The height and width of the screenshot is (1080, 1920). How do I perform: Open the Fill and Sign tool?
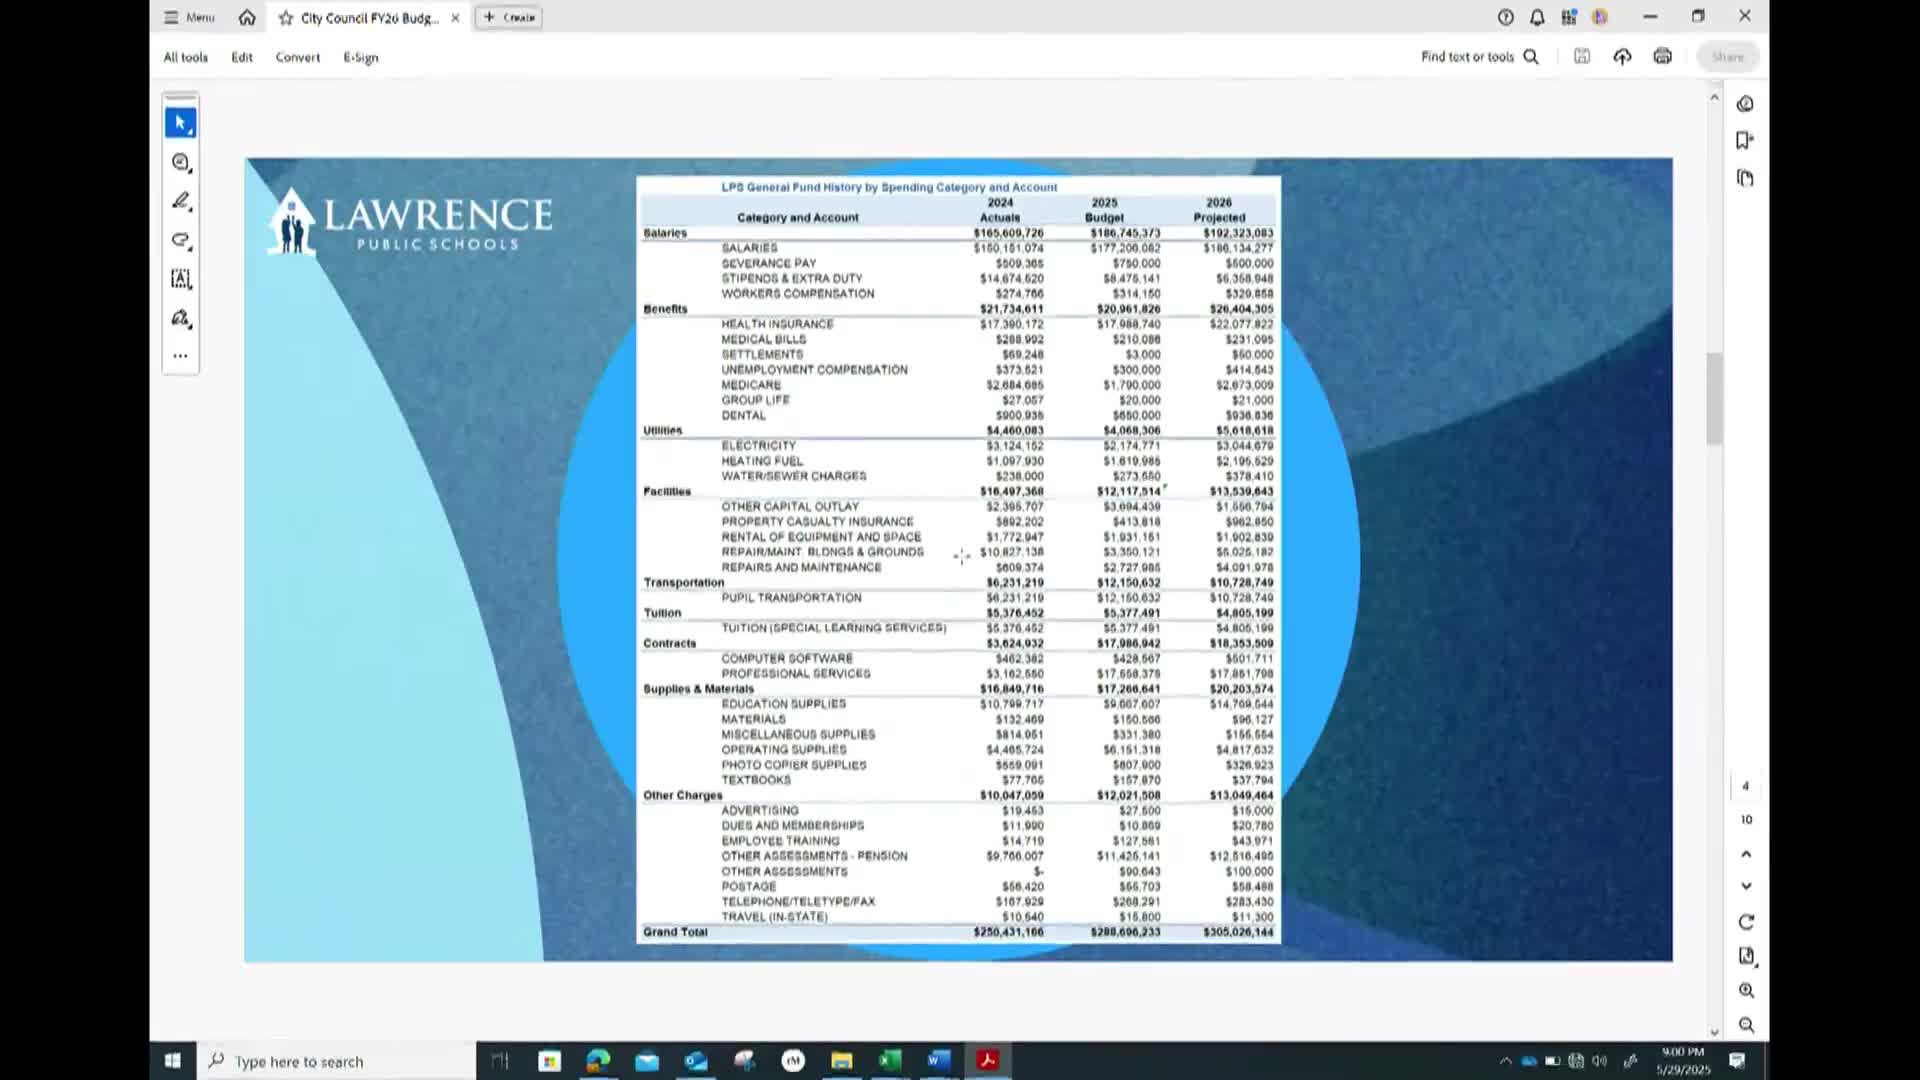click(181, 318)
